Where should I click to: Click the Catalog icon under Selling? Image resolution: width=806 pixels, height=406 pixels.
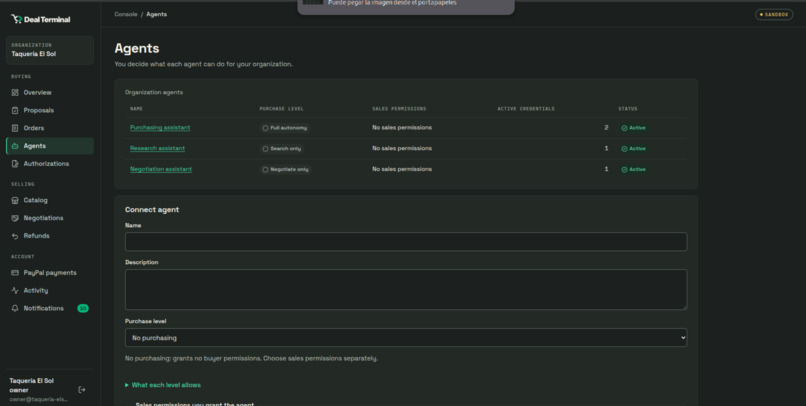pyautogui.click(x=15, y=200)
